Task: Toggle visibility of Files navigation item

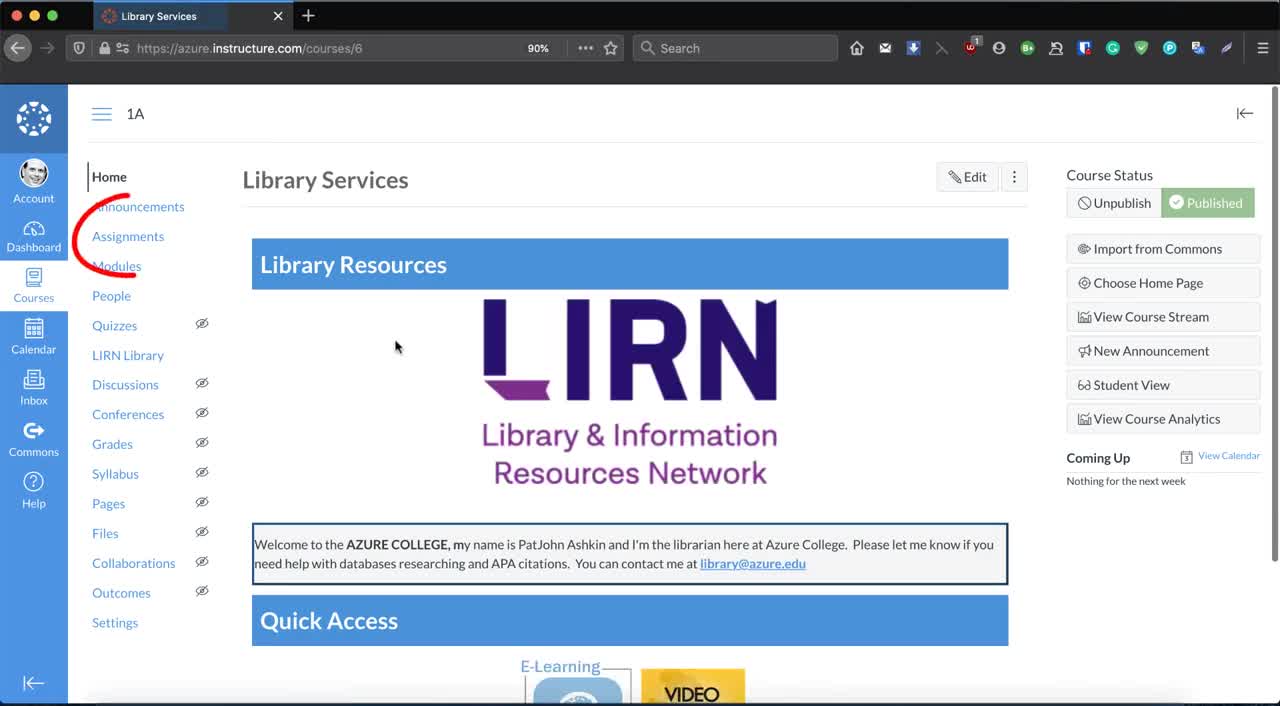Action: click(202, 532)
